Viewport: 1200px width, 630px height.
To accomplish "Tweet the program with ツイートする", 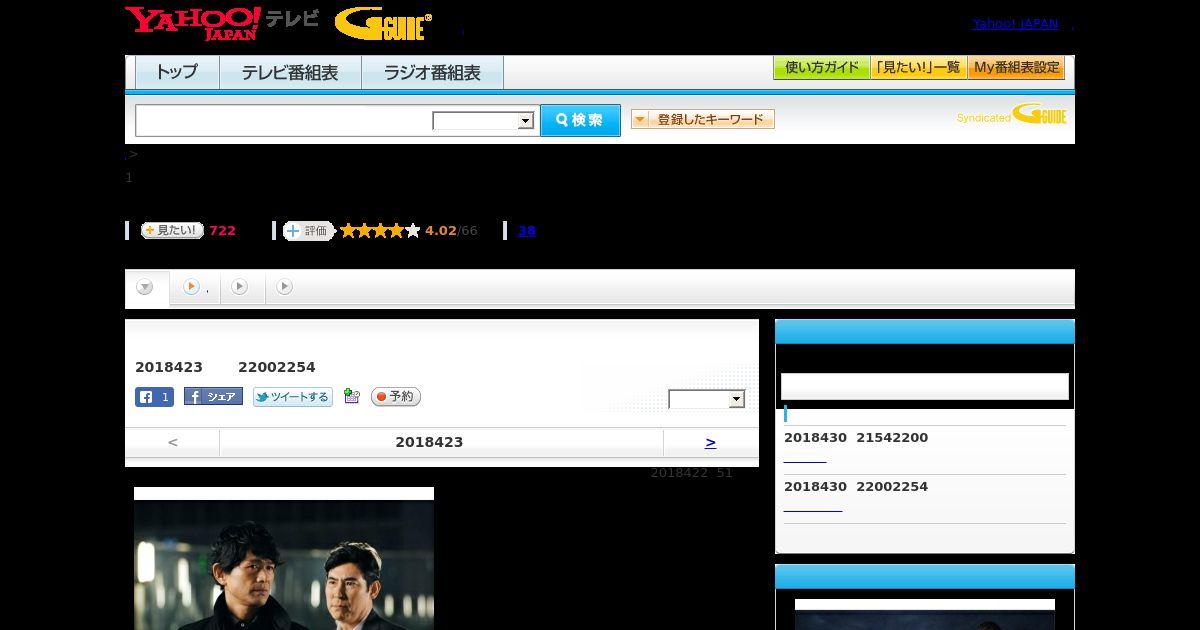I will click(293, 397).
